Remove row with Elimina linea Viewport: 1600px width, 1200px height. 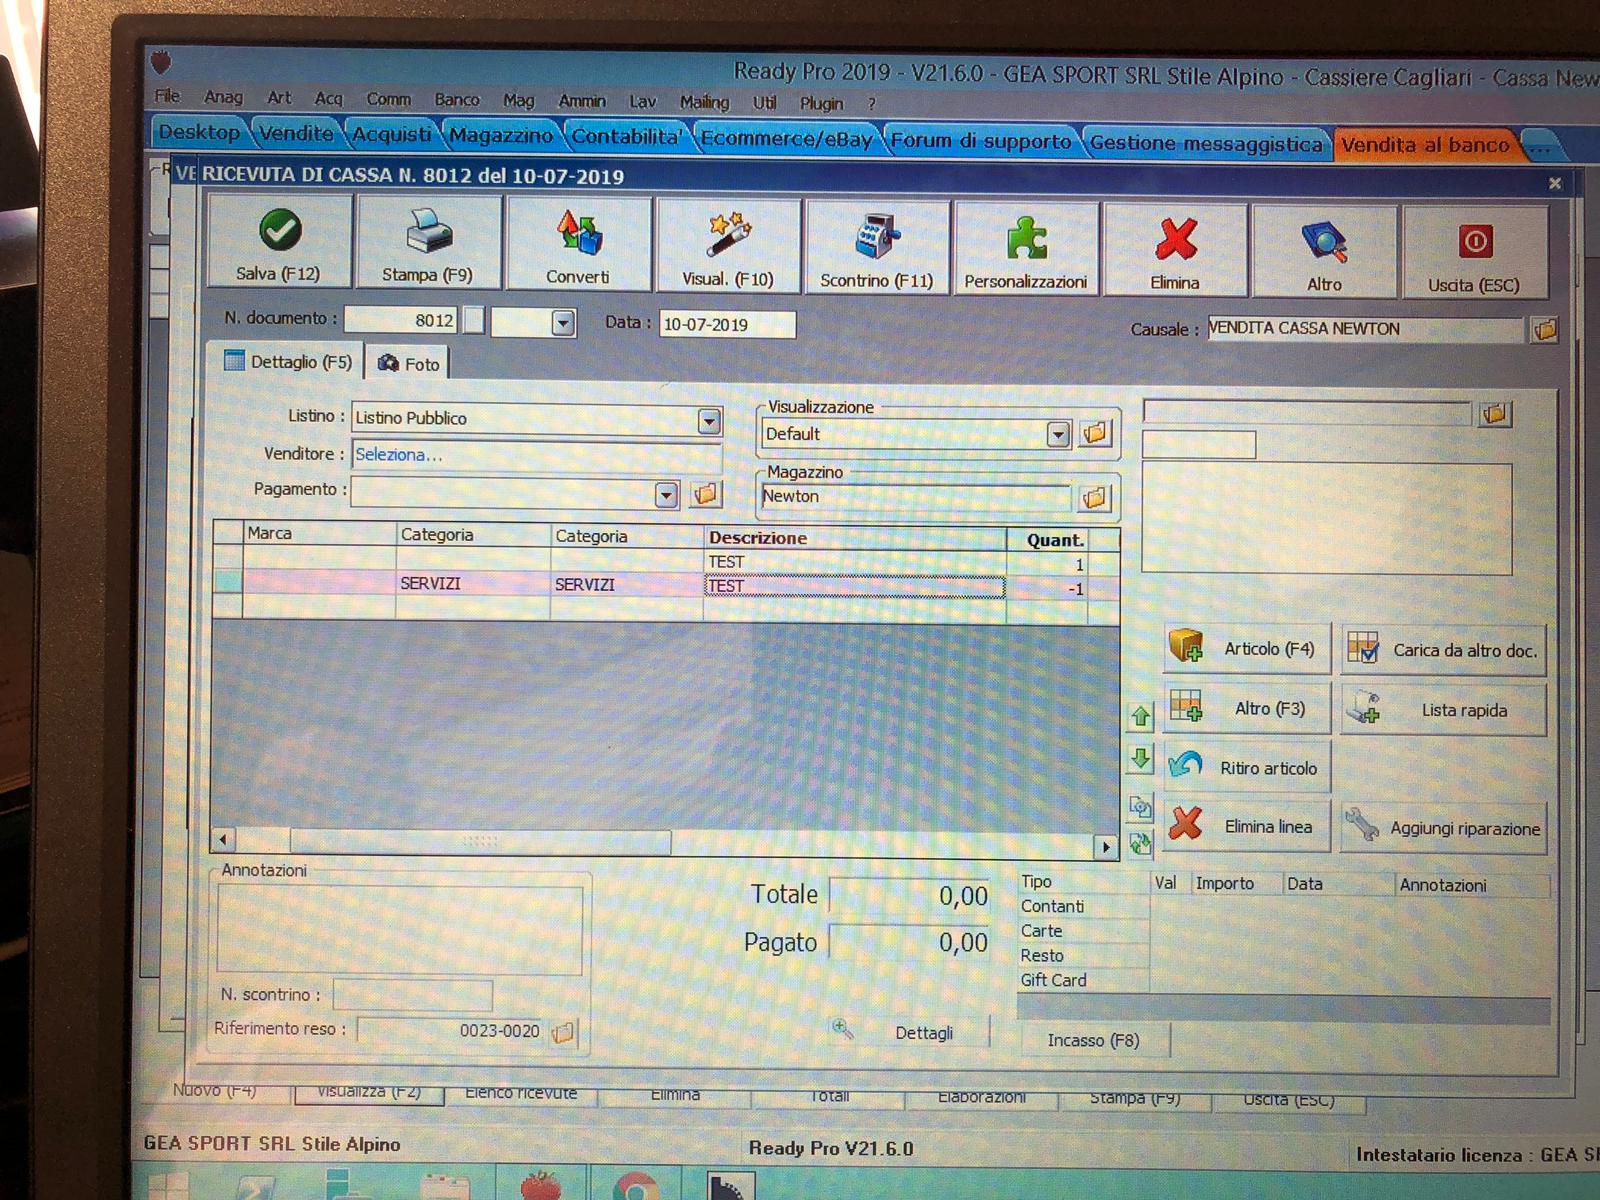1248,826
